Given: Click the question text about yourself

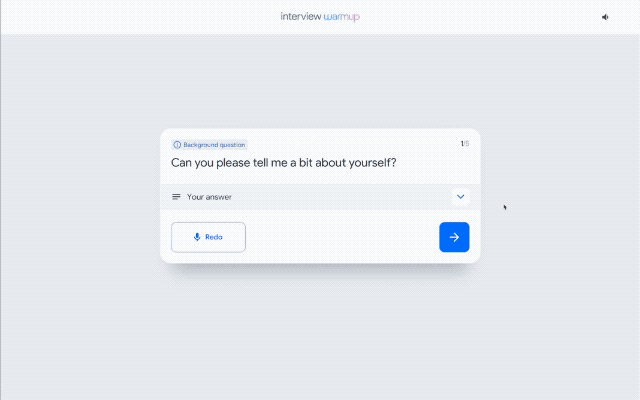Looking at the screenshot, I should (x=284, y=163).
